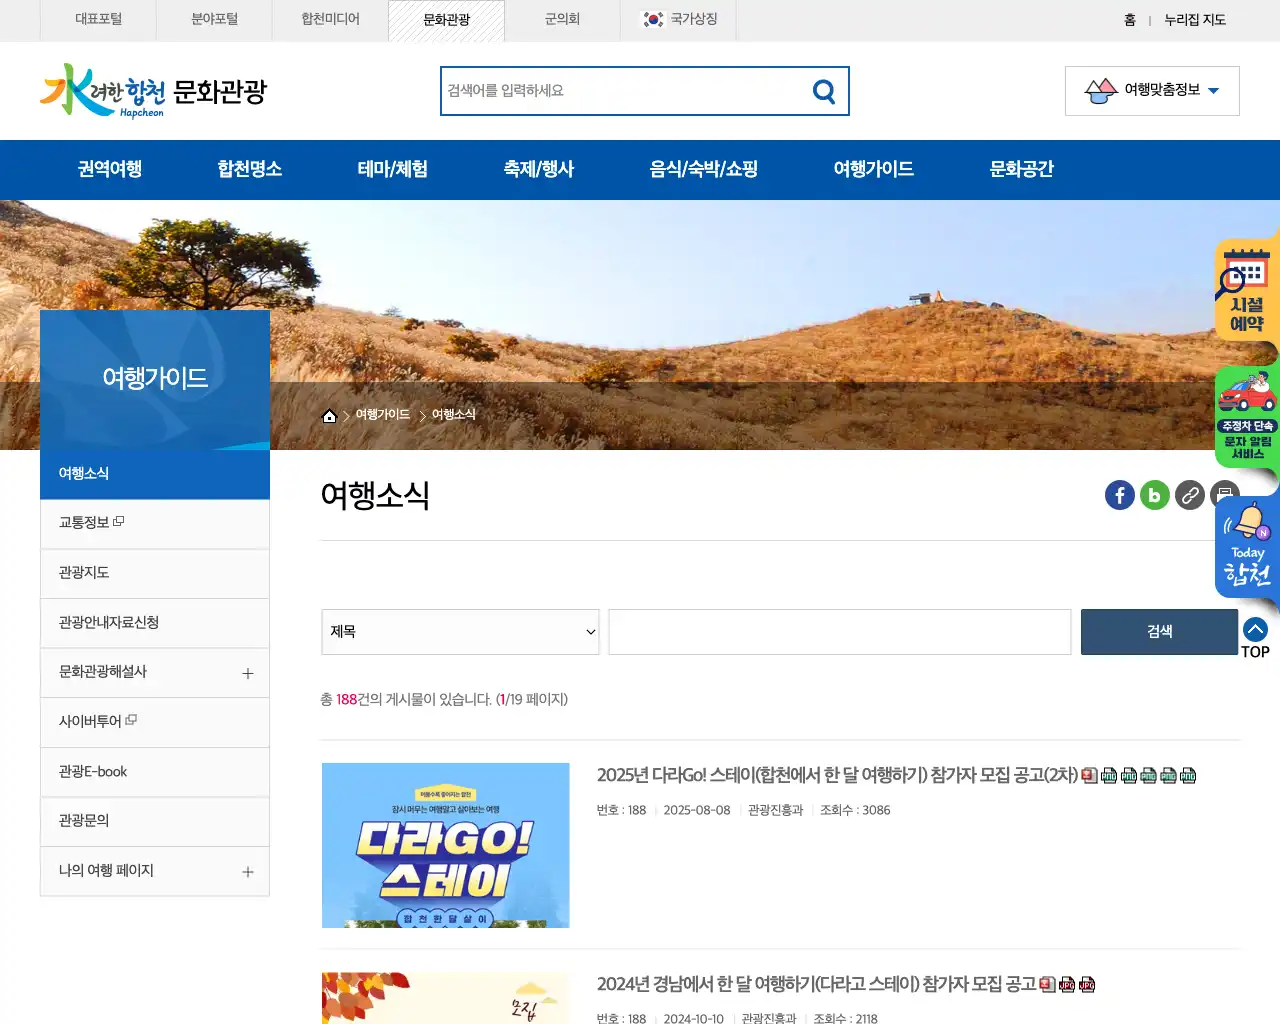Open the 여행맞춤정보 dropdown
1280x1024 pixels.
click(x=1152, y=90)
